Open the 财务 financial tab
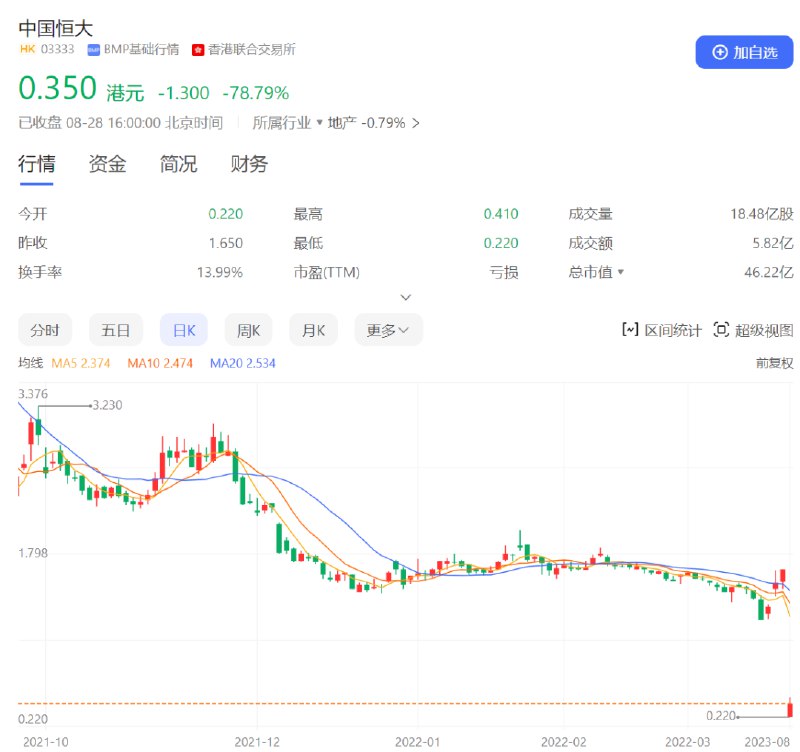Image resolution: width=800 pixels, height=752 pixels. pyautogui.click(x=247, y=165)
